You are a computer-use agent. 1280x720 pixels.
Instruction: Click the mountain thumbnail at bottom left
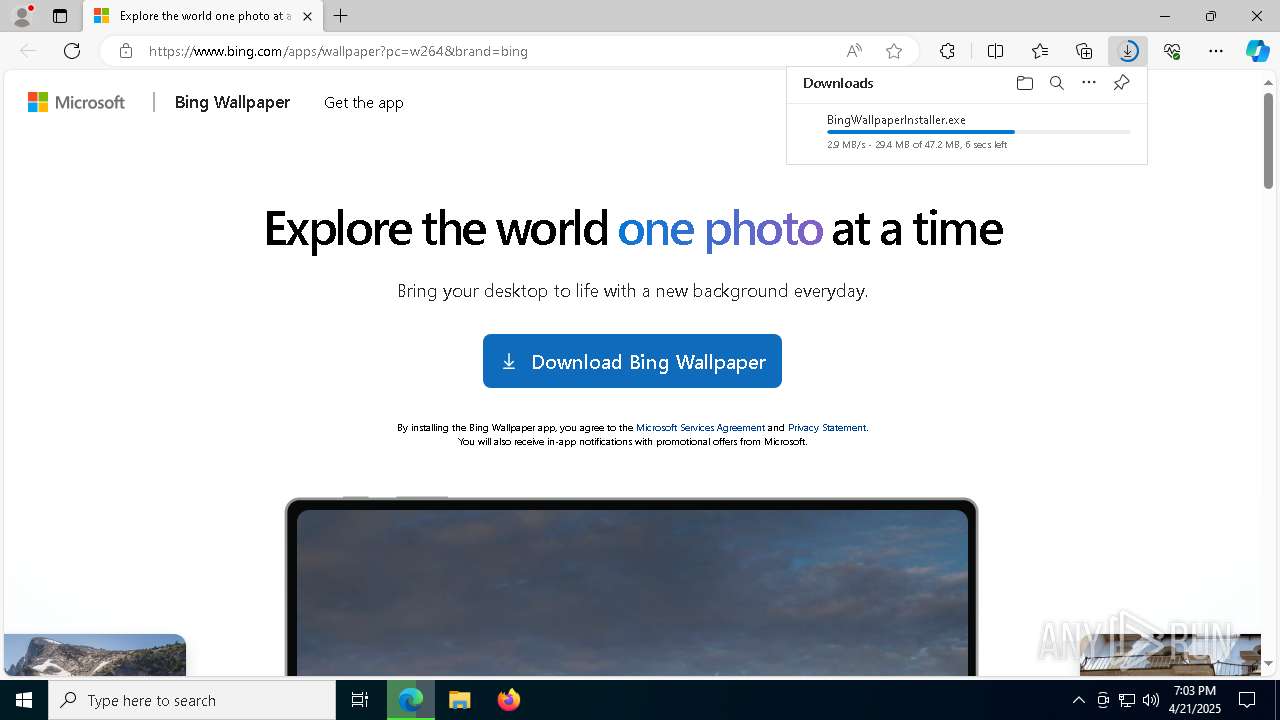pyautogui.click(x=95, y=655)
